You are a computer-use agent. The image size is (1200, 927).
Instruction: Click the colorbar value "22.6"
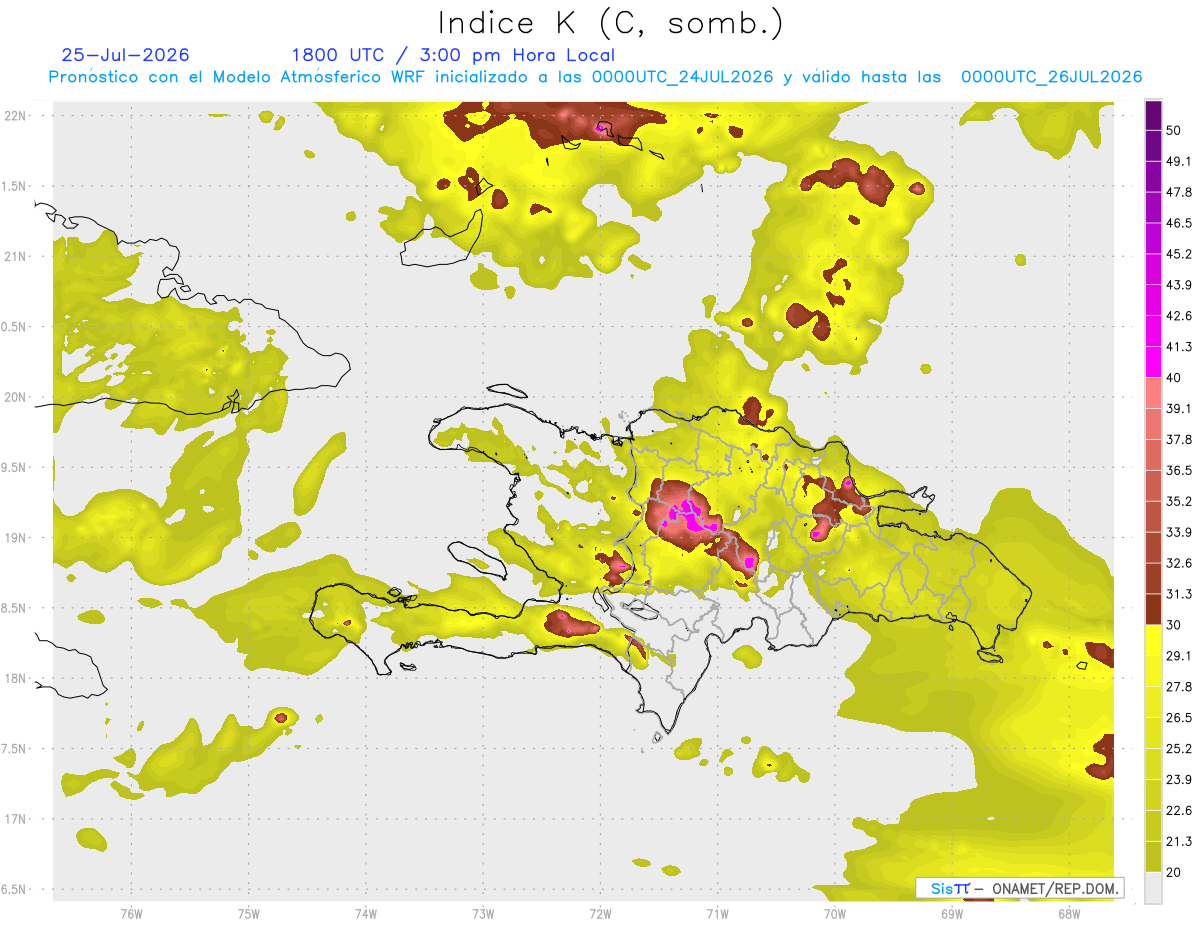pyautogui.click(x=1178, y=810)
